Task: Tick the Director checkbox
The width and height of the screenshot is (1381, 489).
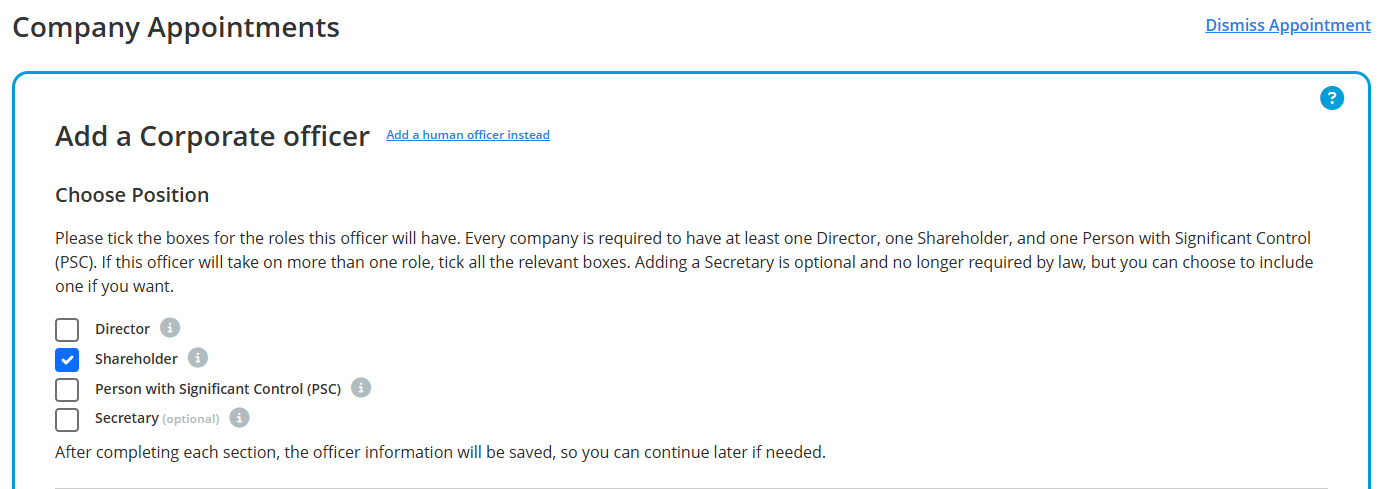Action: point(67,330)
